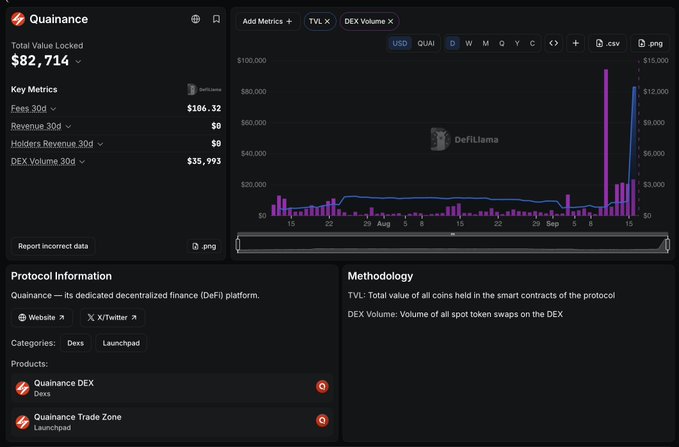Click the Key Metrics heading
This screenshot has height=447, width=679.
(x=34, y=89)
